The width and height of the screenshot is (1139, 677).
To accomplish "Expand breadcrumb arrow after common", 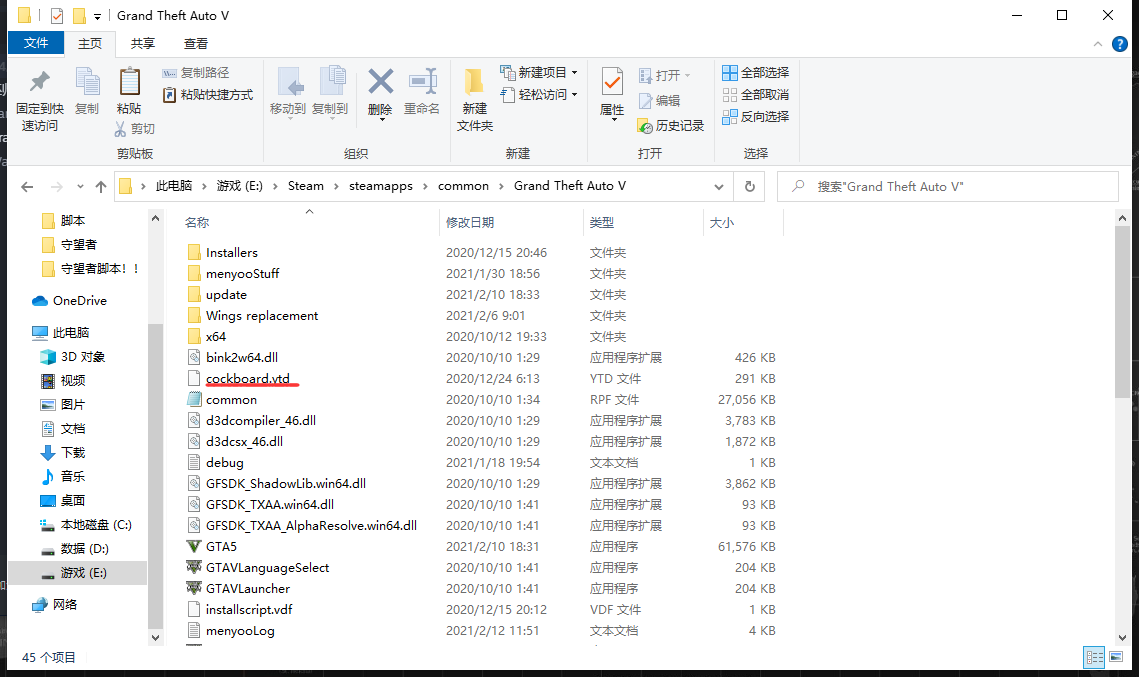I will [501, 187].
